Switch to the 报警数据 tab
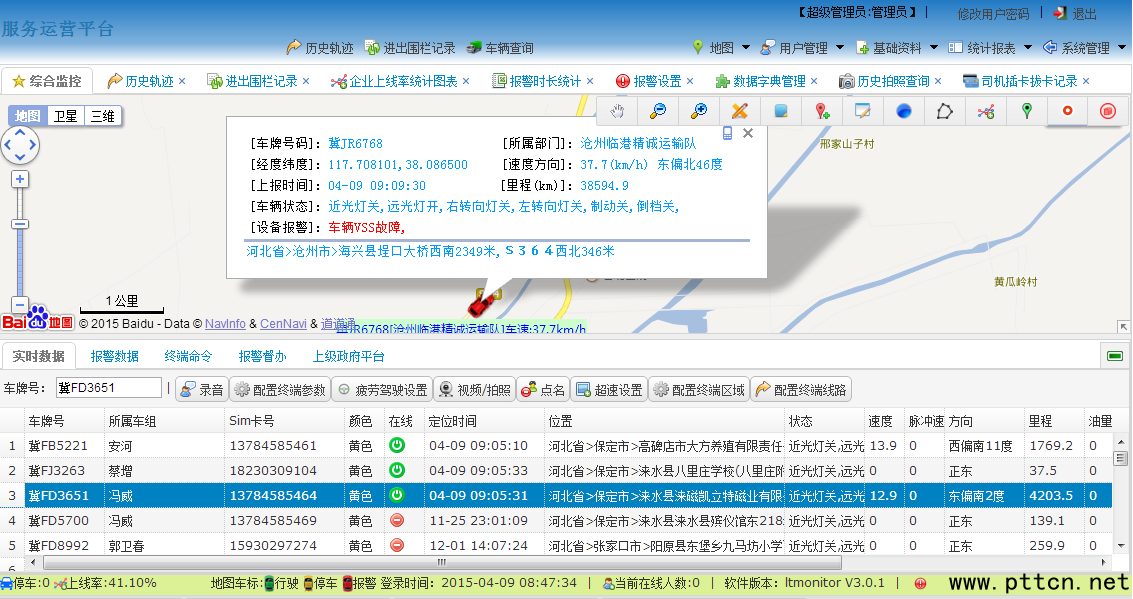This screenshot has height=599, width=1133. click(x=114, y=356)
